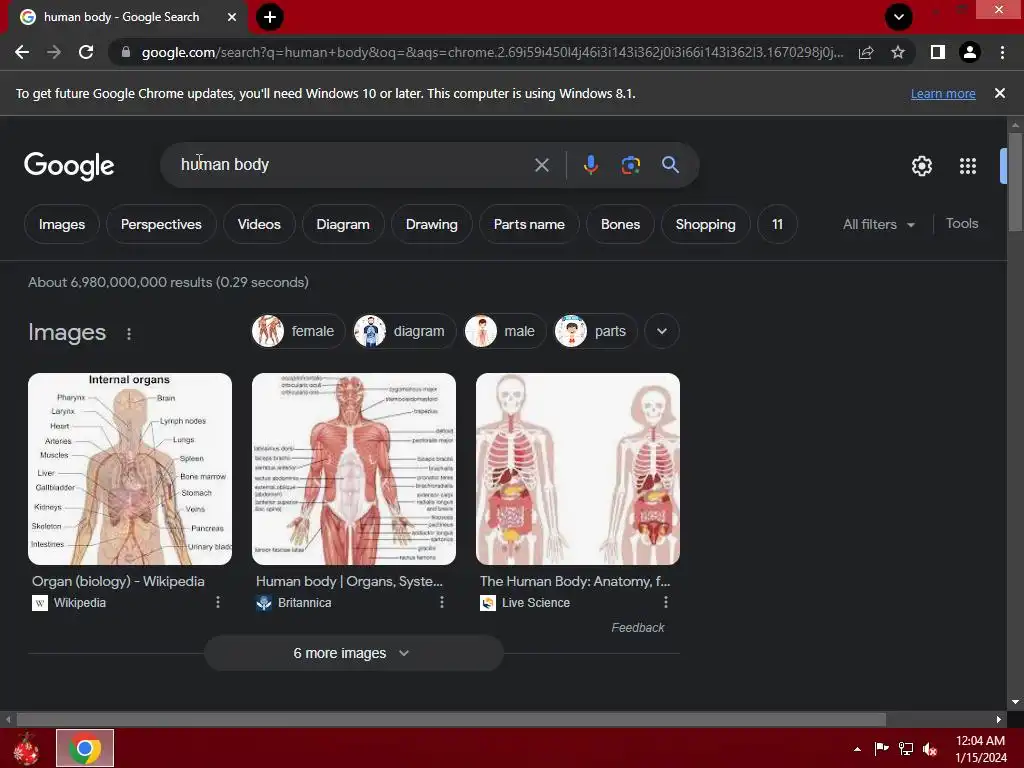View site information lock icon
The image size is (1024, 768).
126,52
